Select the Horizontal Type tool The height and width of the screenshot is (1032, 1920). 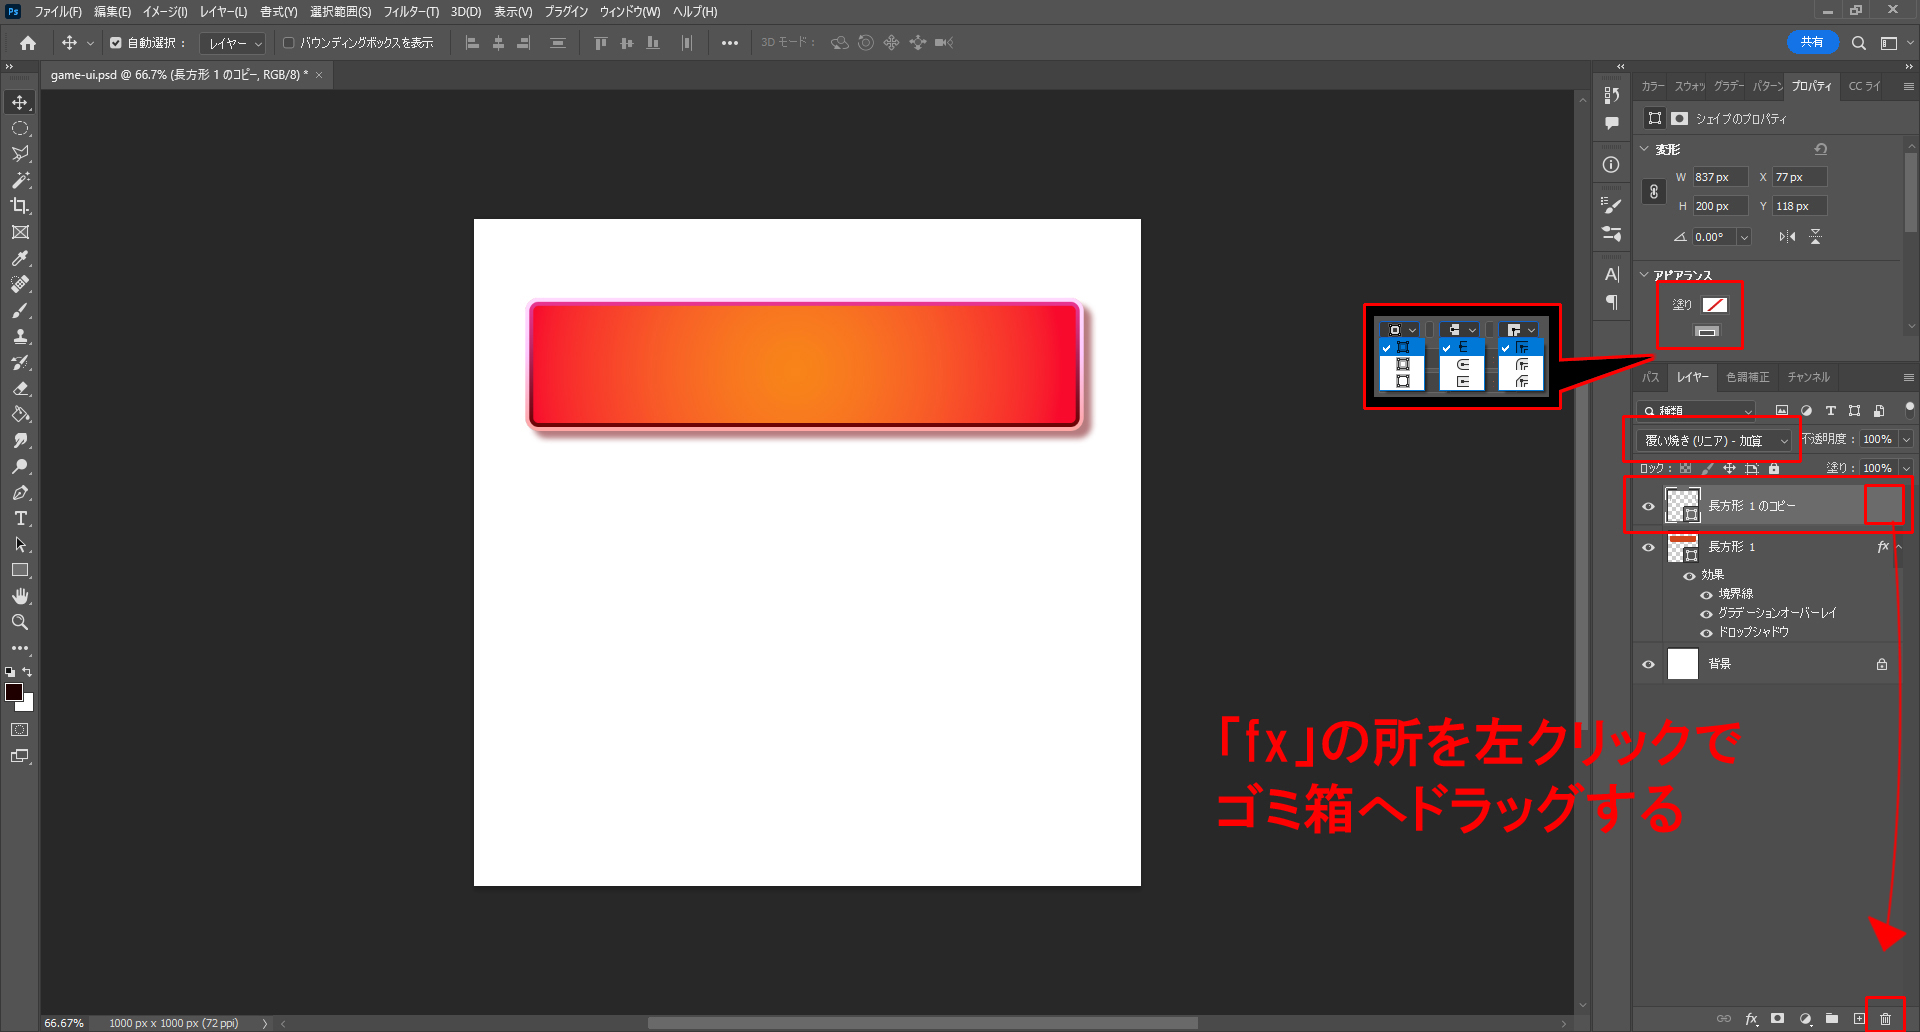click(20, 518)
